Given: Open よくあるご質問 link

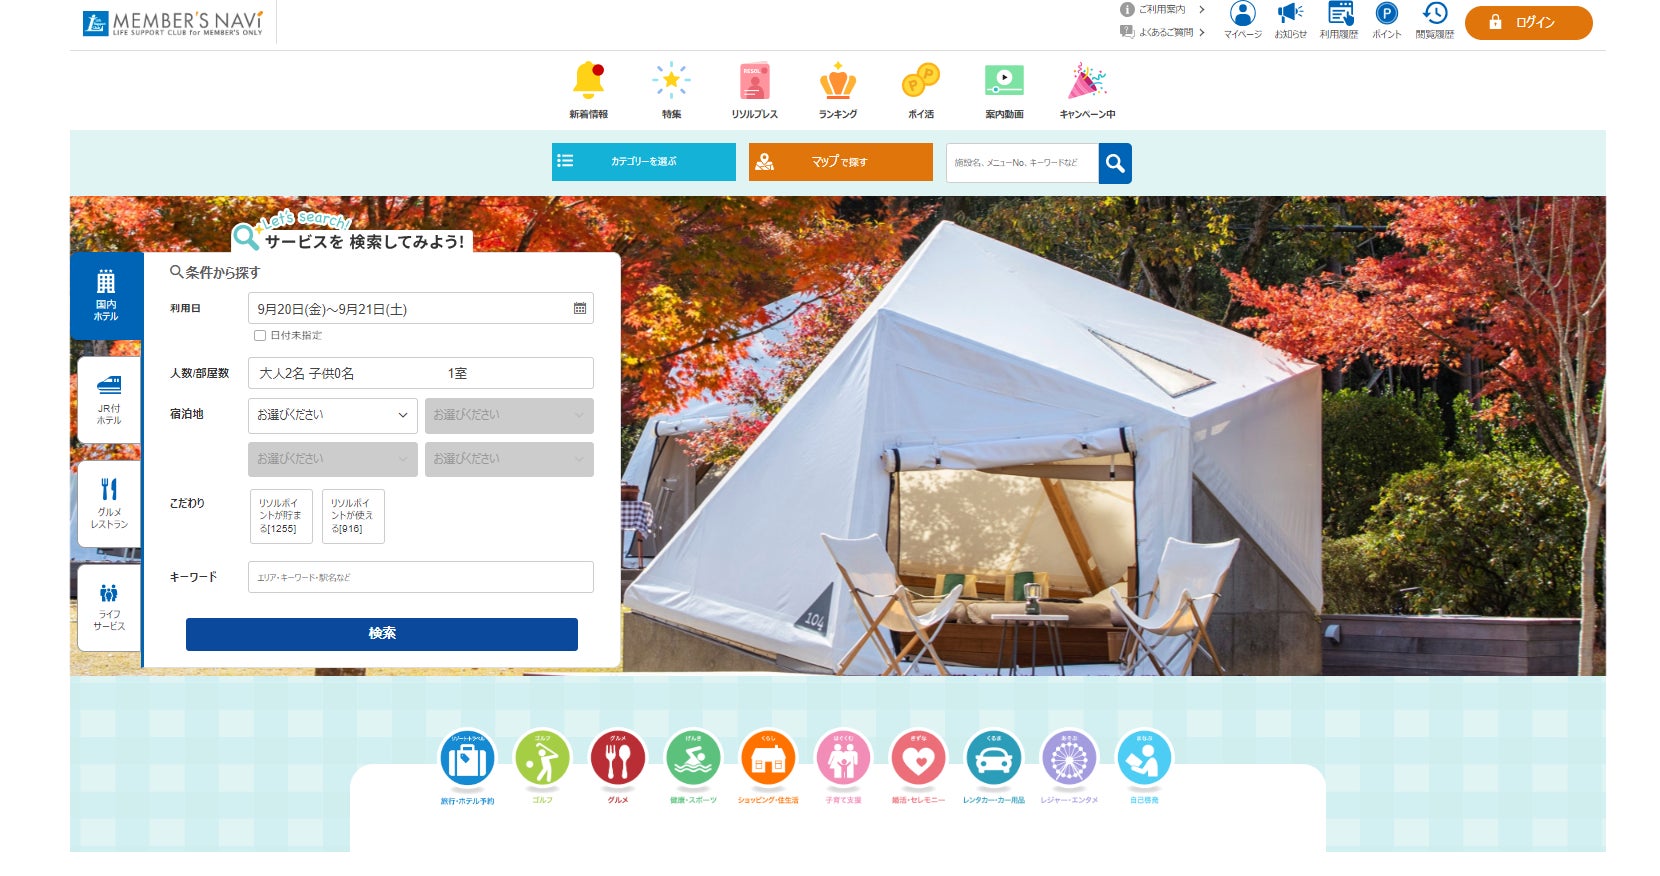Looking at the screenshot, I should coord(1163,32).
